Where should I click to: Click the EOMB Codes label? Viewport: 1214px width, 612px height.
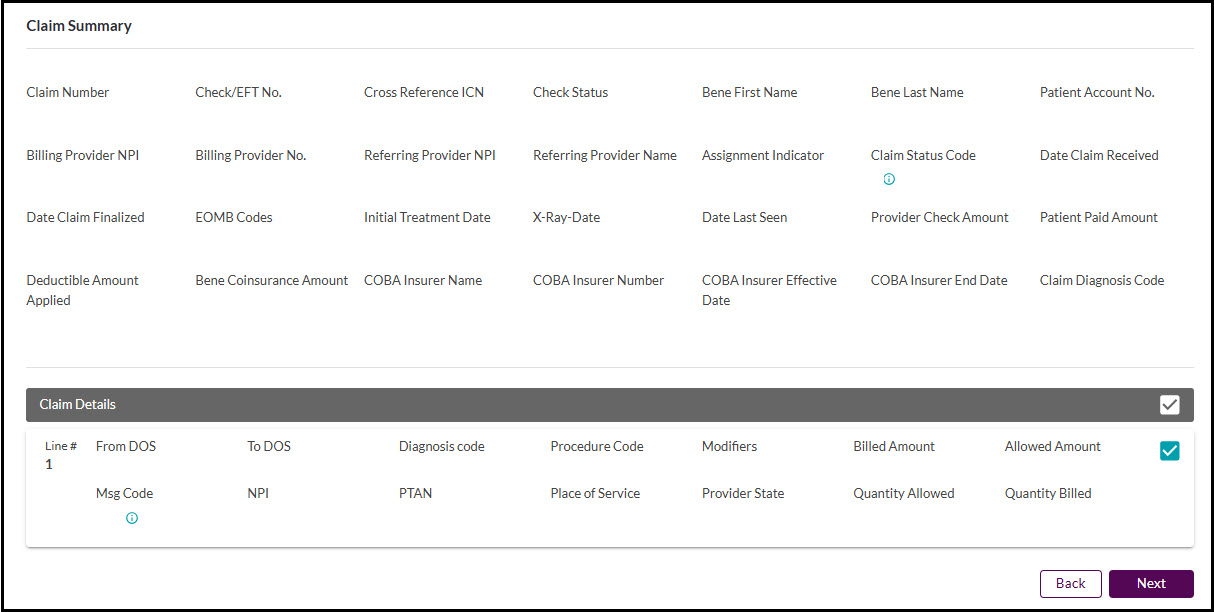tap(233, 217)
